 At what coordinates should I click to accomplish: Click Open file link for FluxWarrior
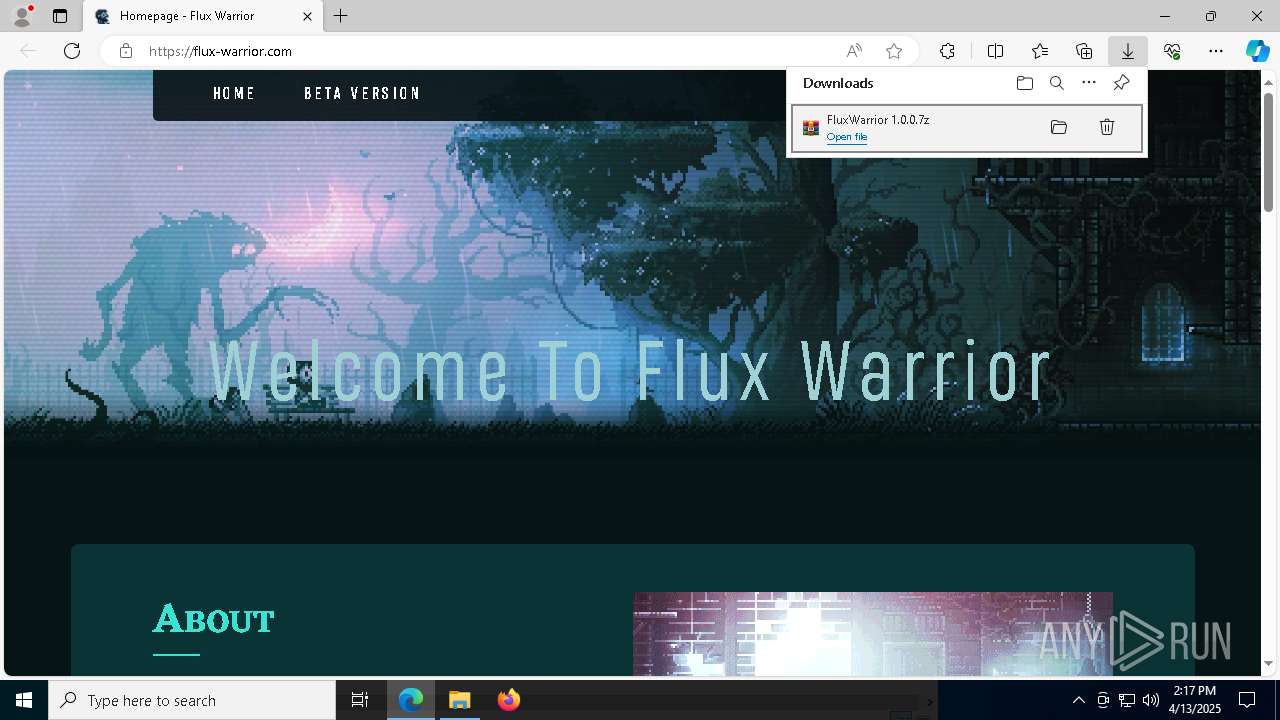point(847,137)
